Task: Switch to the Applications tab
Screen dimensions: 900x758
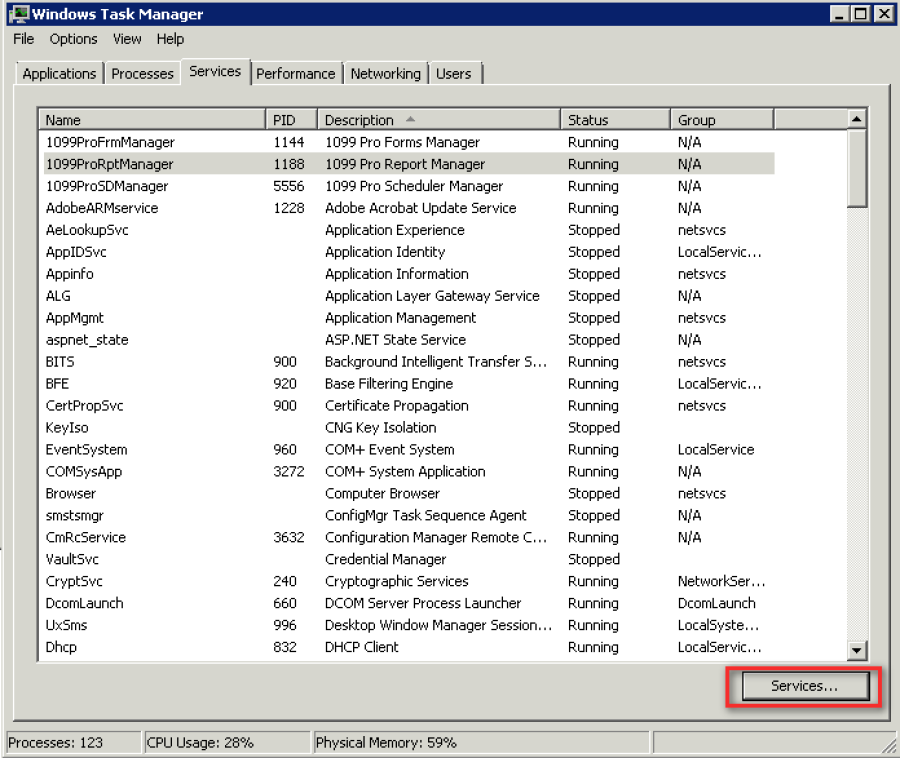Action: (60, 73)
